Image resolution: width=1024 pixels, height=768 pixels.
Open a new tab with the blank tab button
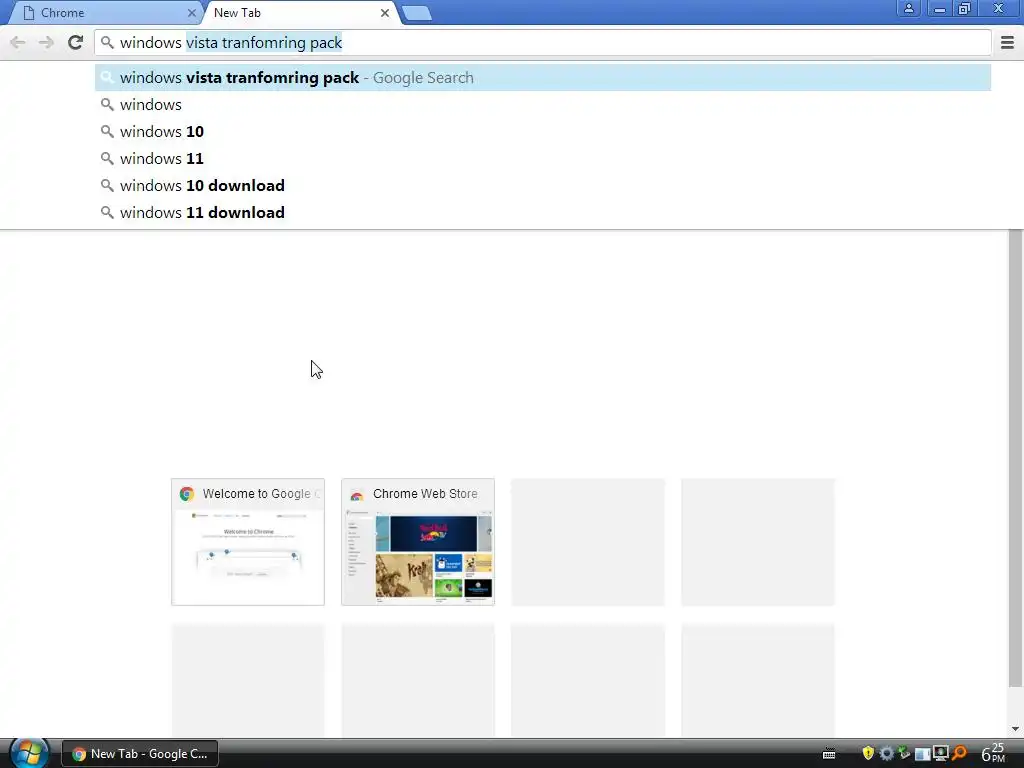[x=417, y=13]
